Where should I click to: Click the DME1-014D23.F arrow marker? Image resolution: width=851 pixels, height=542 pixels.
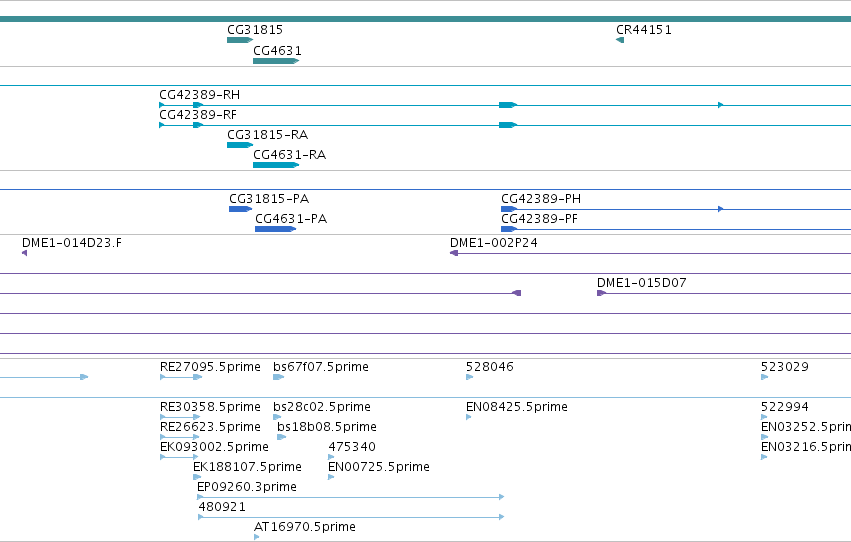(x=24, y=253)
